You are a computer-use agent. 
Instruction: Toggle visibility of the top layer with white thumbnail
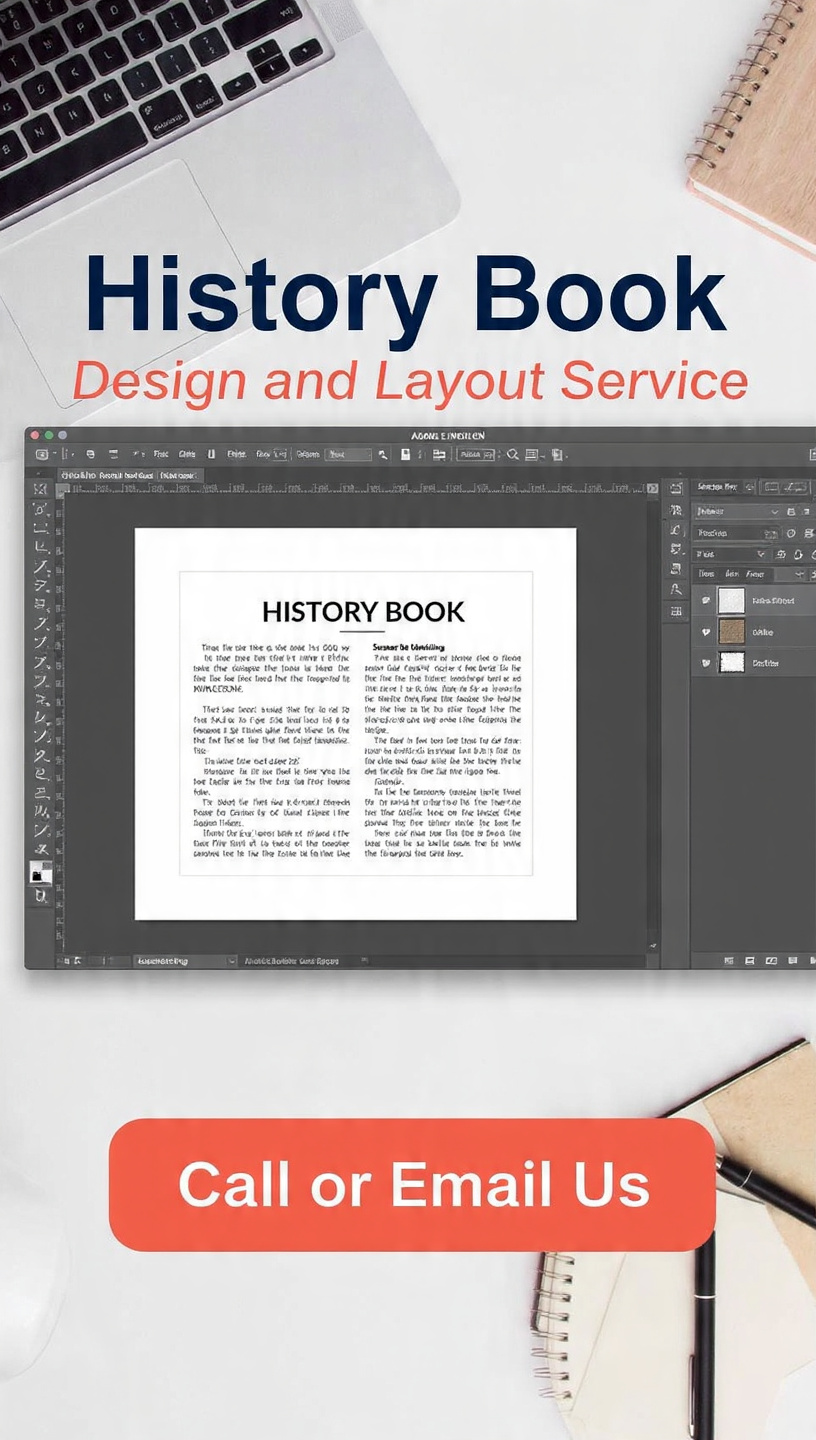pos(705,600)
